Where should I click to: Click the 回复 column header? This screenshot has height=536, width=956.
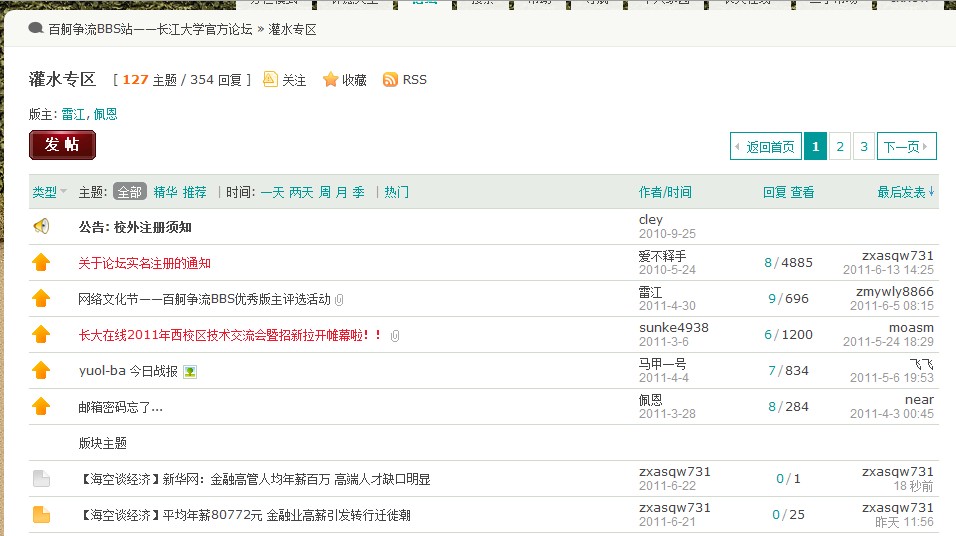pyautogui.click(x=775, y=192)
